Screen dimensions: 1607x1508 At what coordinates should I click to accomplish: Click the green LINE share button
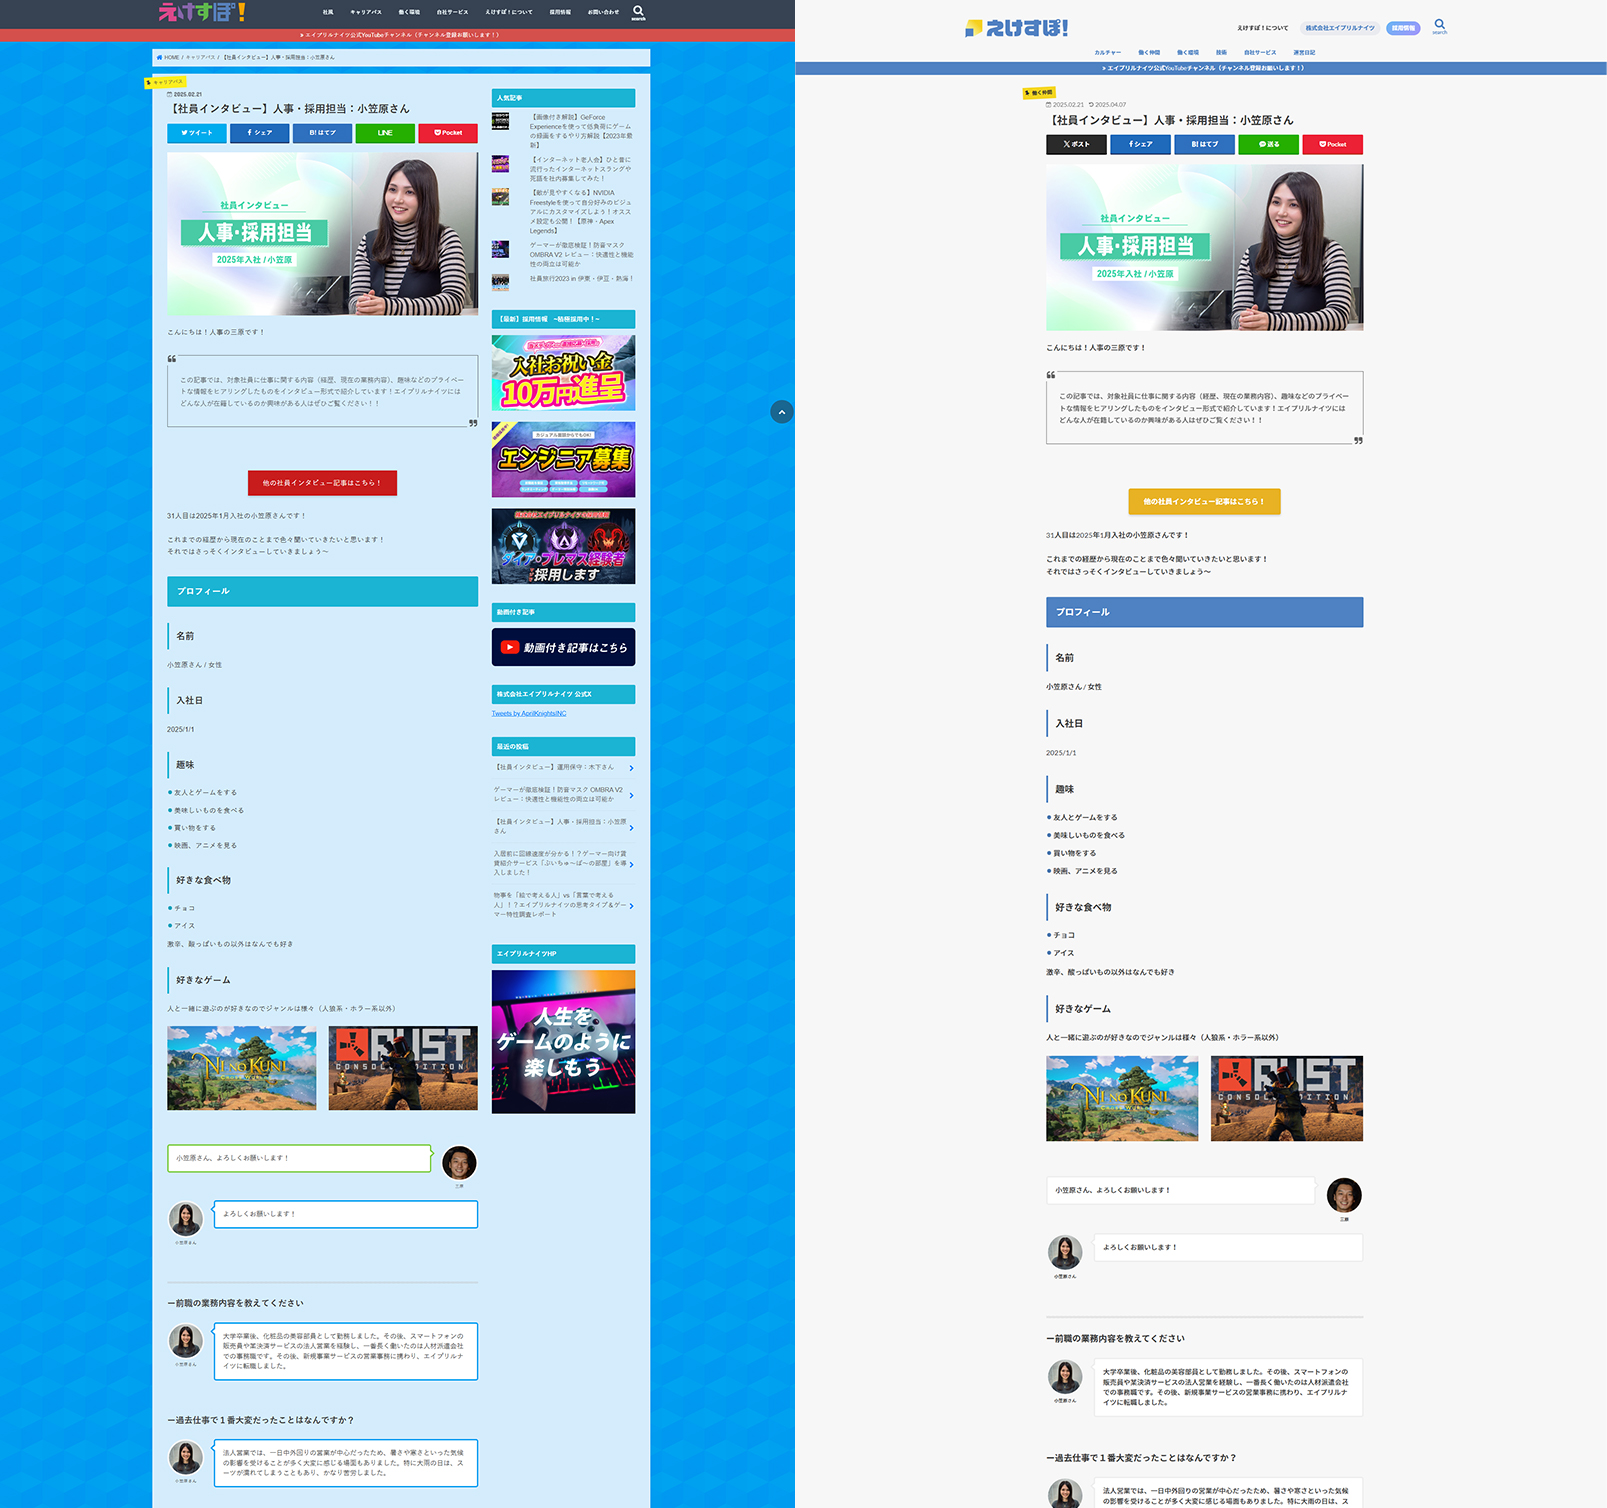point(385,133)
